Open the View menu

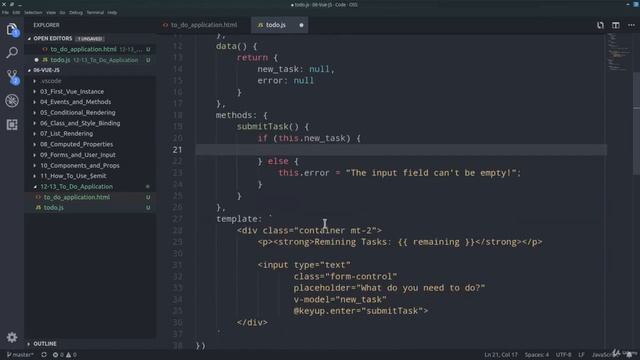click(x=51, y=13)
